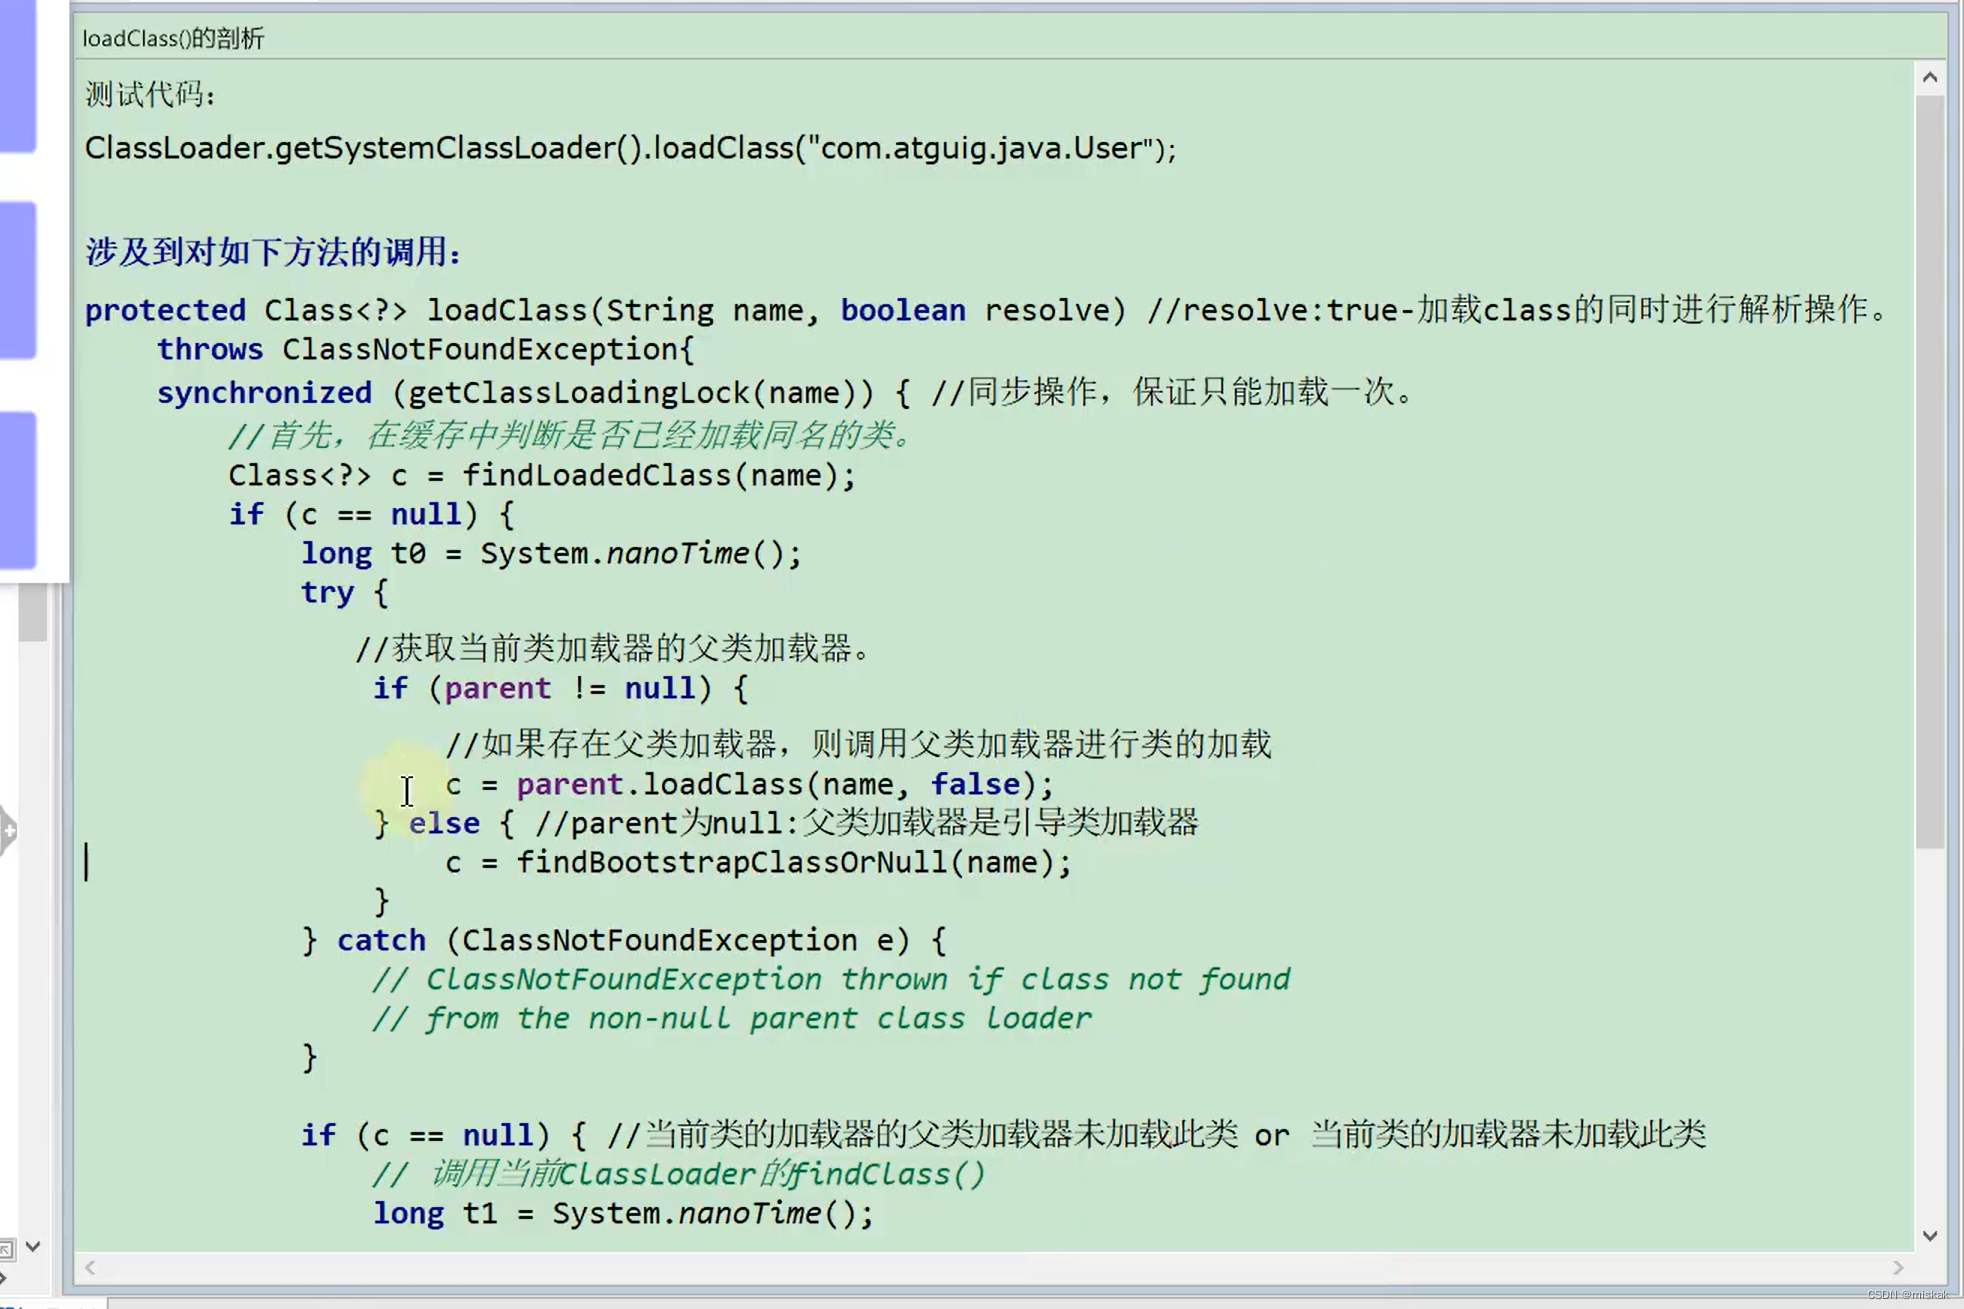Click the blue heading '涉及到对如下方法的调用:'
The width and height of the screenshot is (1964, 1309).
pos(273,251)
